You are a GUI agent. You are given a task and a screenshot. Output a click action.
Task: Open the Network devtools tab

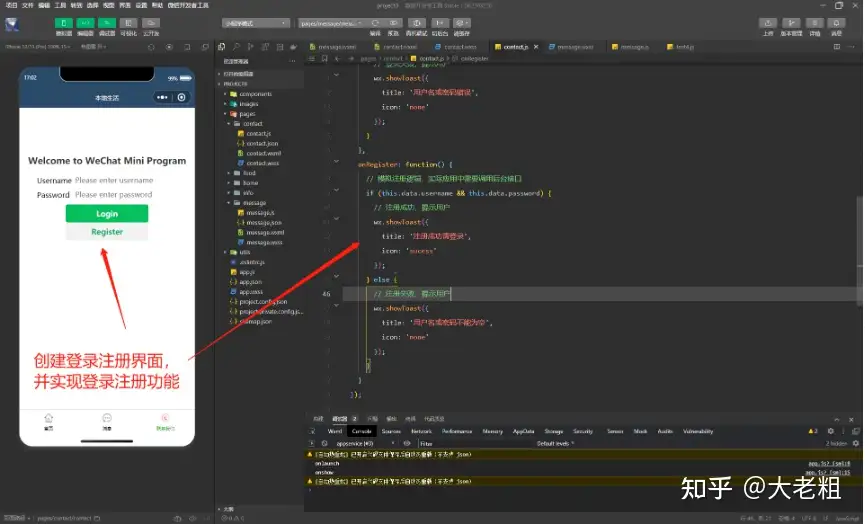(421, 431)
